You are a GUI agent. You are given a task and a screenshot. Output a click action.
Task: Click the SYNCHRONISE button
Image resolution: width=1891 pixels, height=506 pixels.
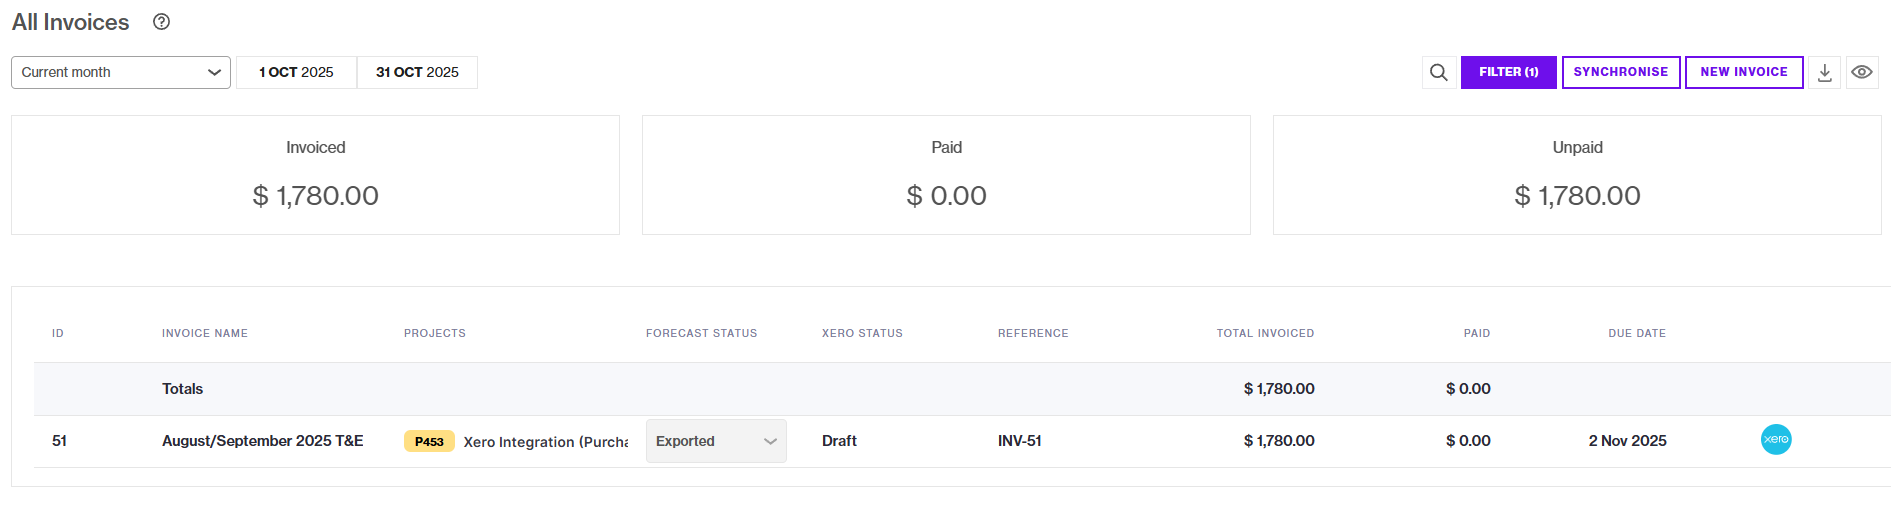click(1621, 72)
